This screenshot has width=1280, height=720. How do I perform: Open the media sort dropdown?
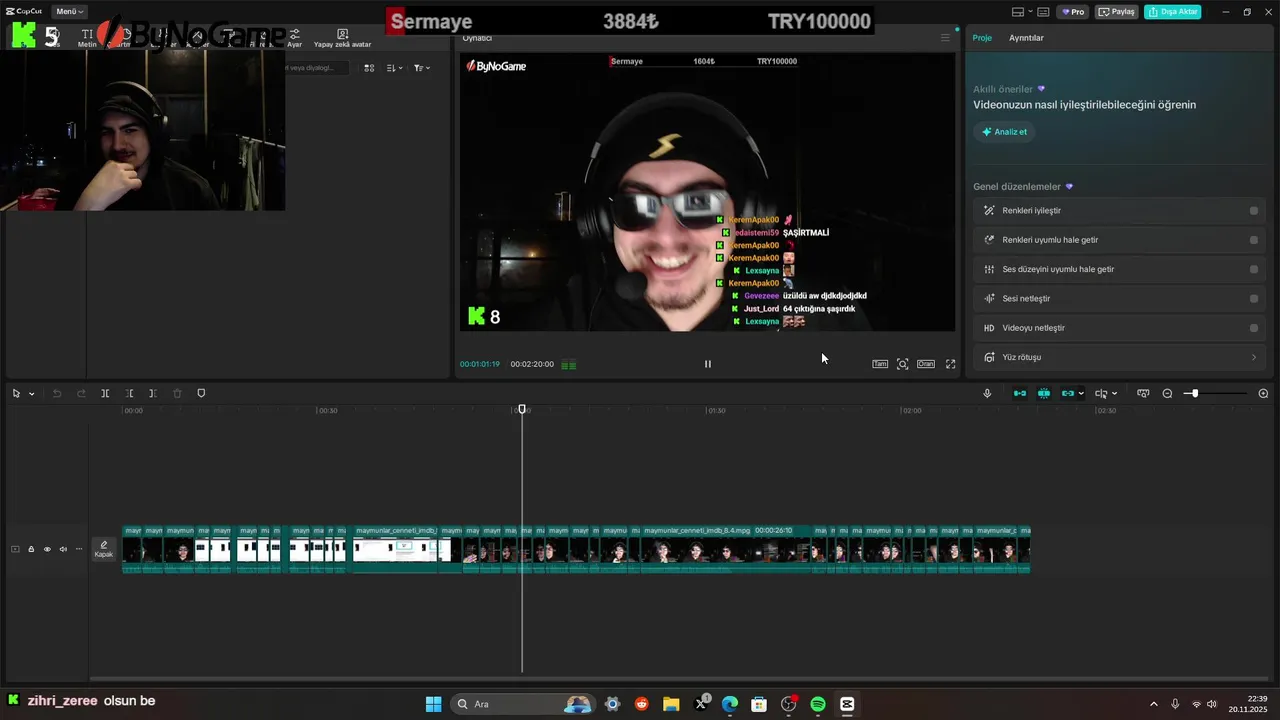(394, 68)
